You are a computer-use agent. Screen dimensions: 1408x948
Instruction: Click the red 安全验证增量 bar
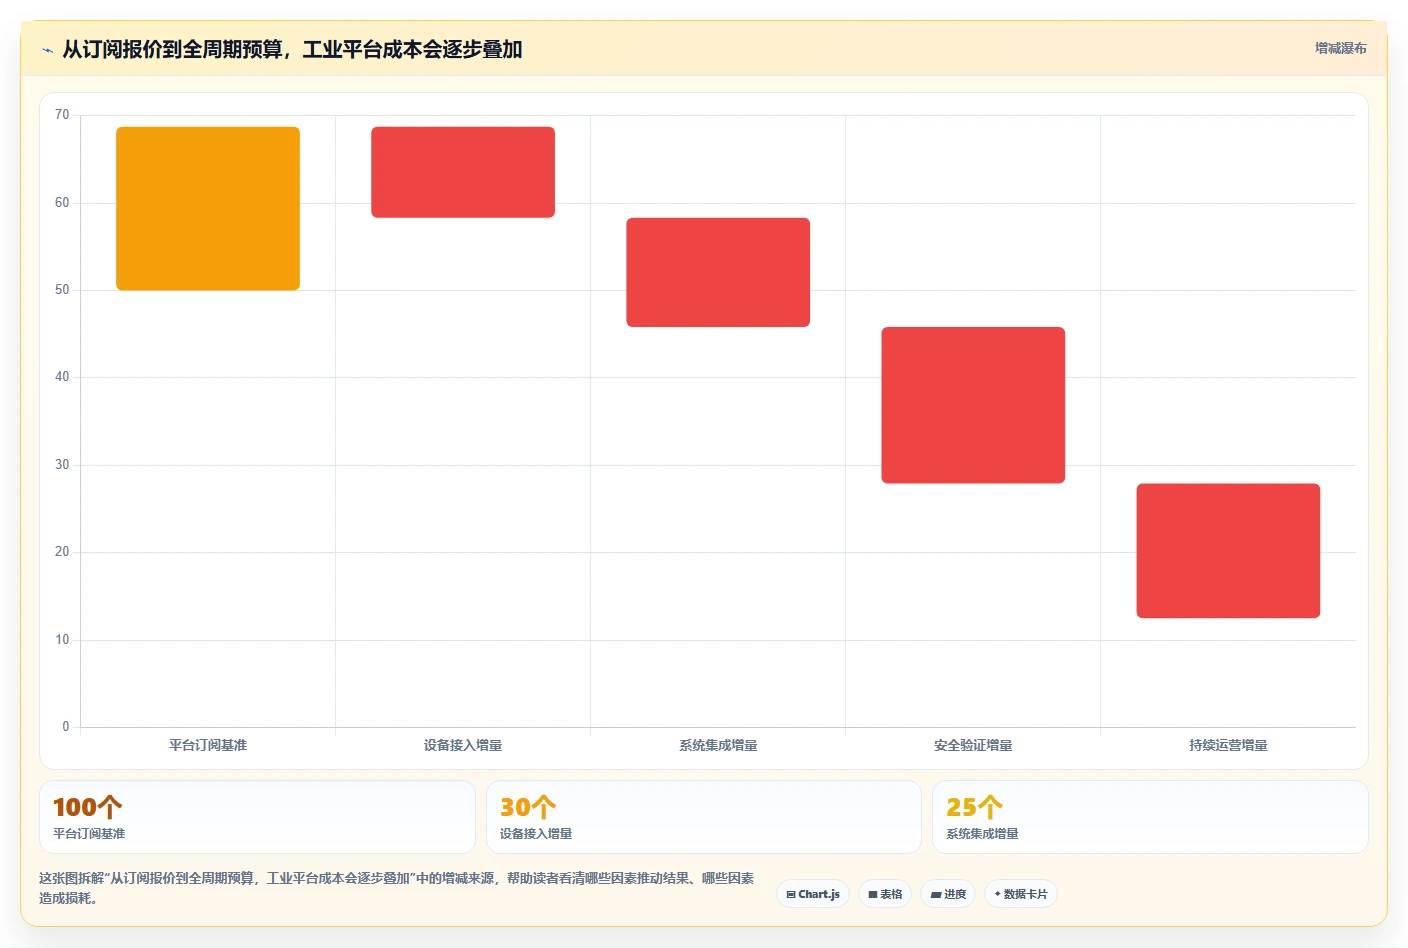point(973,405)
